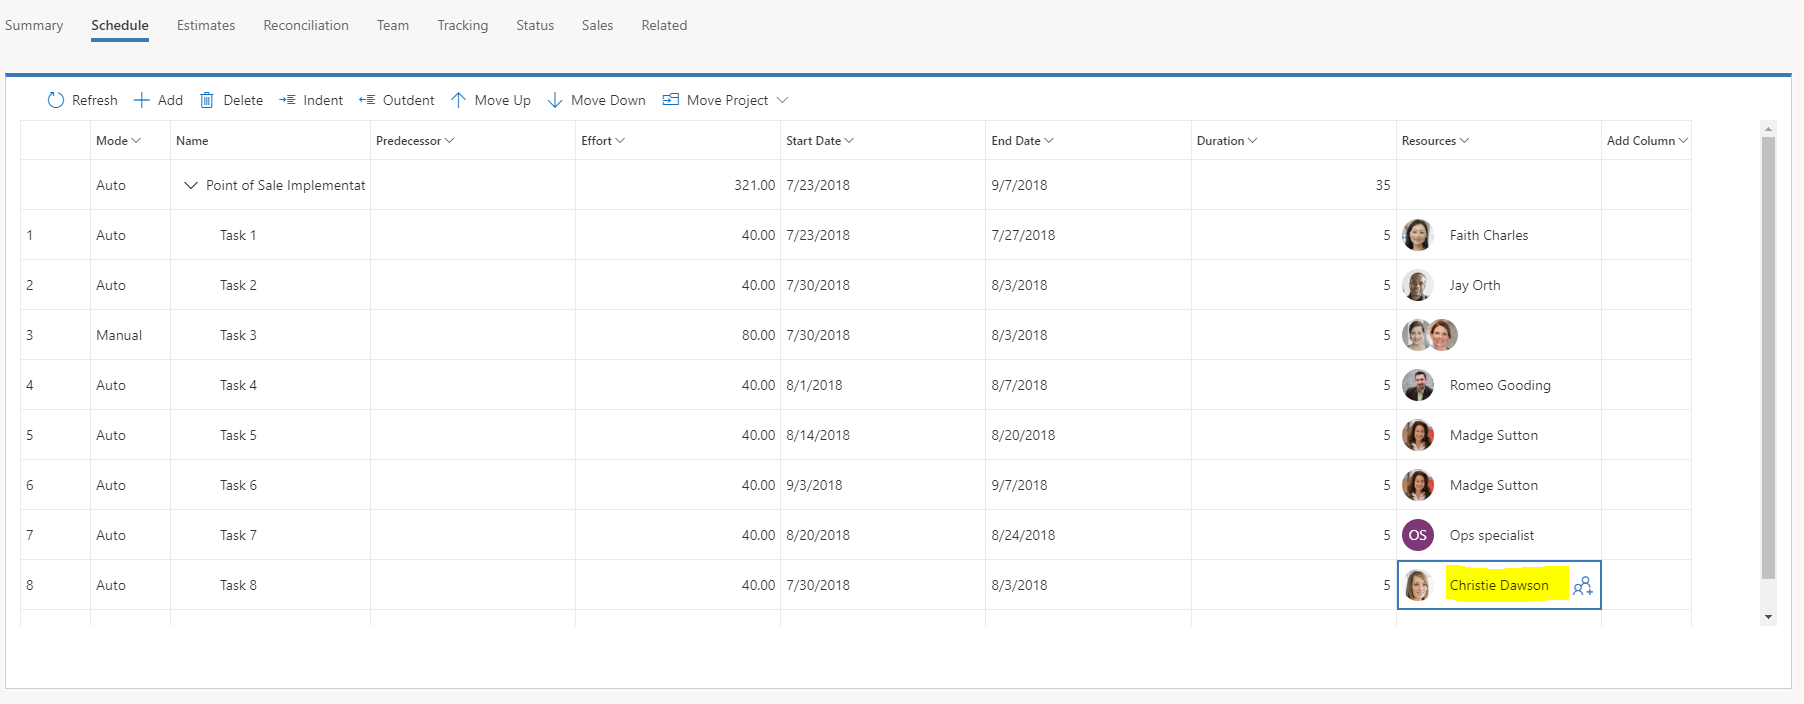Image resolution: width=1804 pixels, height=704 pixels.
Task: Click the Indent icon
Action: 287,100
